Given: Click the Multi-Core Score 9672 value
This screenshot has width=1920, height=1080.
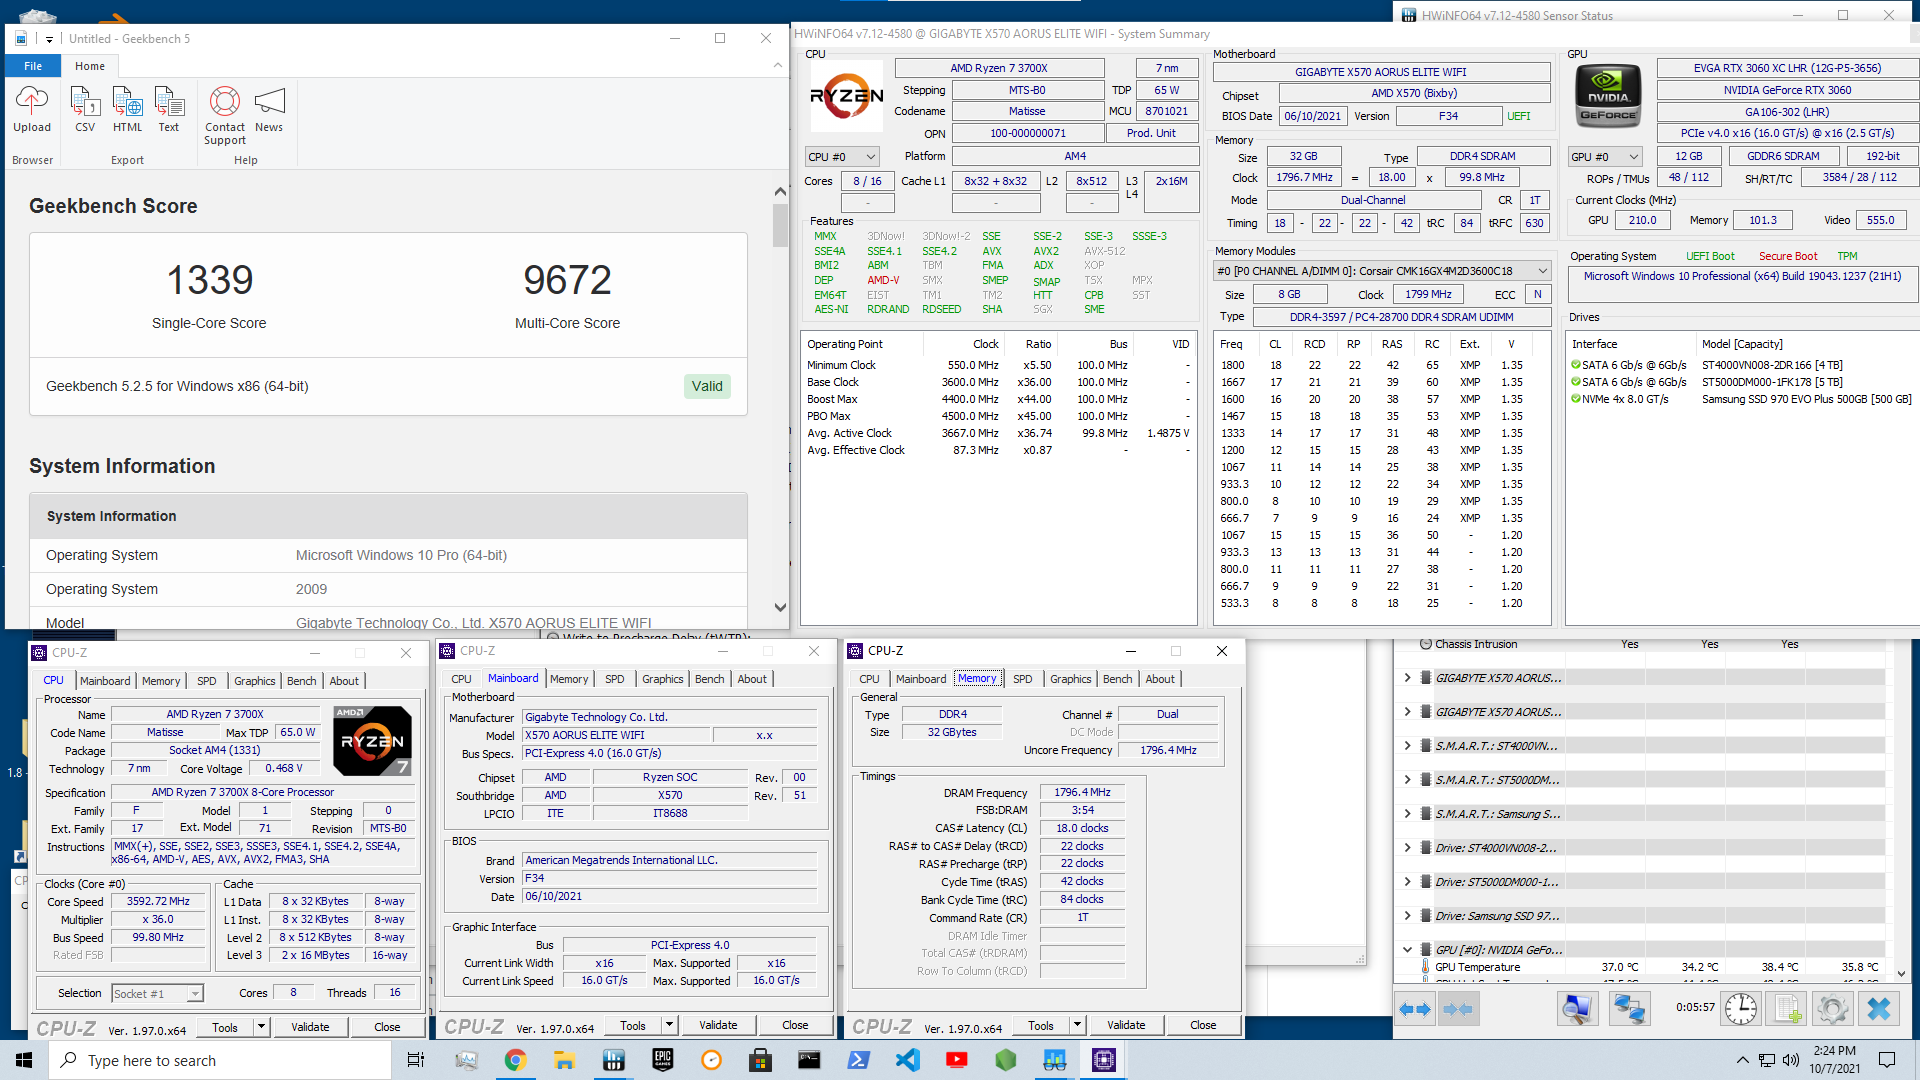Looking at the screenshot, I should pos(567,280).
